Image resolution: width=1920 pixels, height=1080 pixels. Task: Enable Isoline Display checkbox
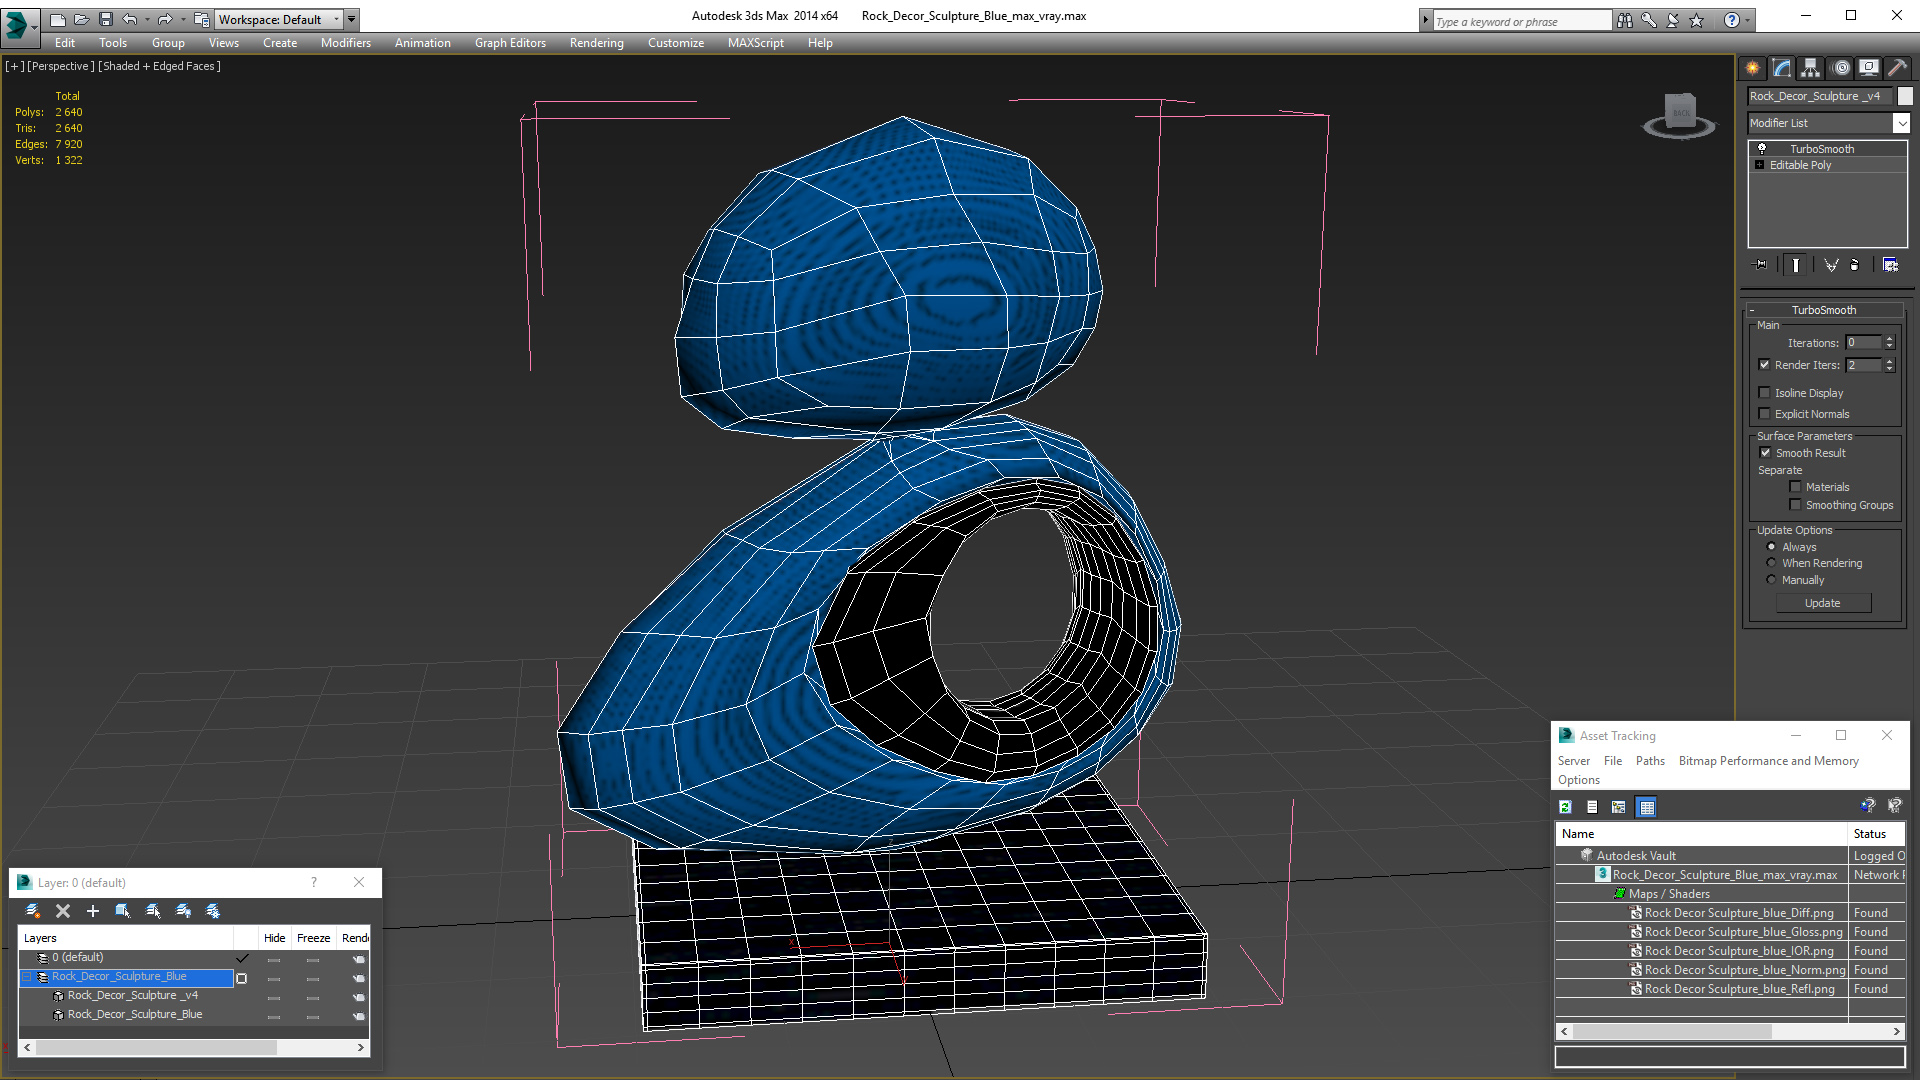(1765, 393)
